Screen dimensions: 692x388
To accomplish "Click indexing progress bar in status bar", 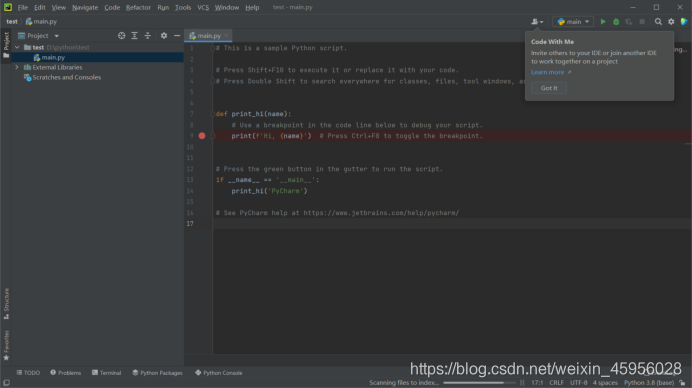I will tap(479, 383).
